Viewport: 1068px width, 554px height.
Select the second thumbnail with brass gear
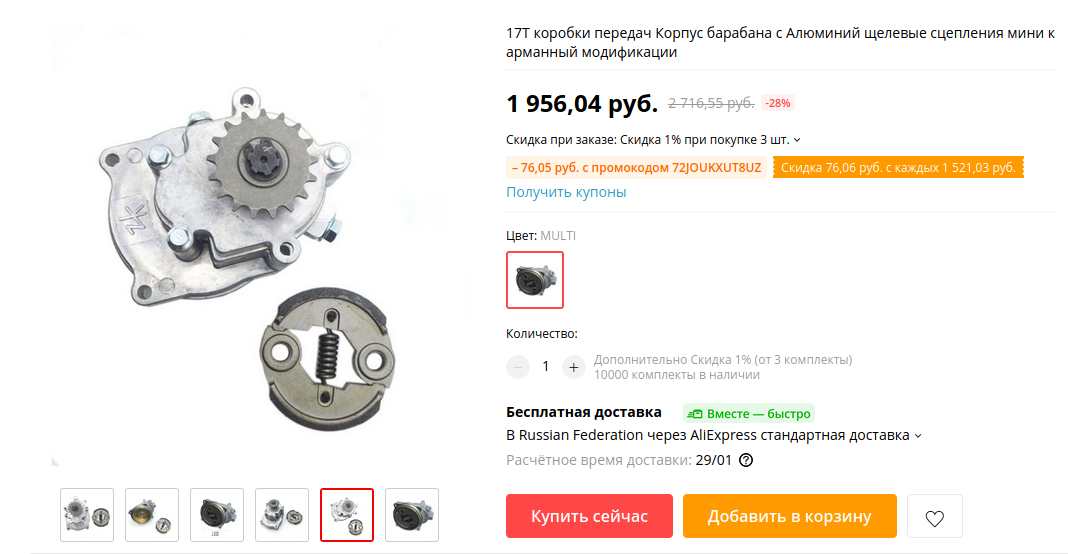point(152,515)
